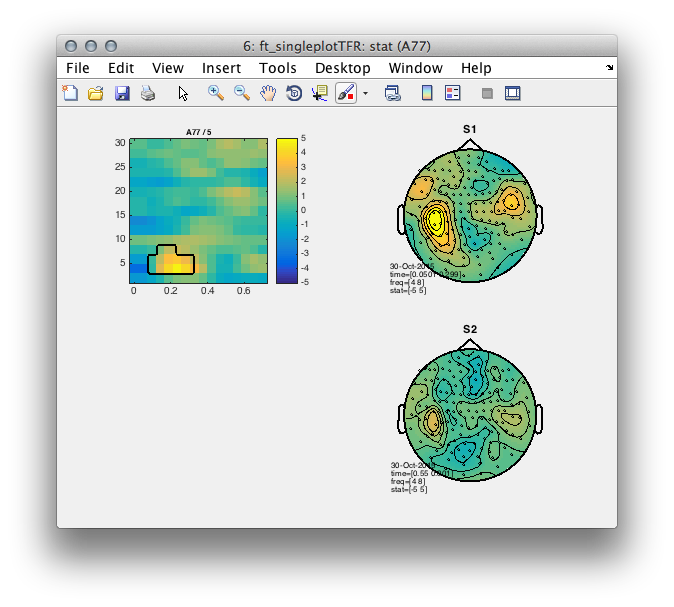Activate the Data Cursor tool
Image resolution: width=674 pixels, height=607 pixels.
pyautogui.click(x=320, y=93)
